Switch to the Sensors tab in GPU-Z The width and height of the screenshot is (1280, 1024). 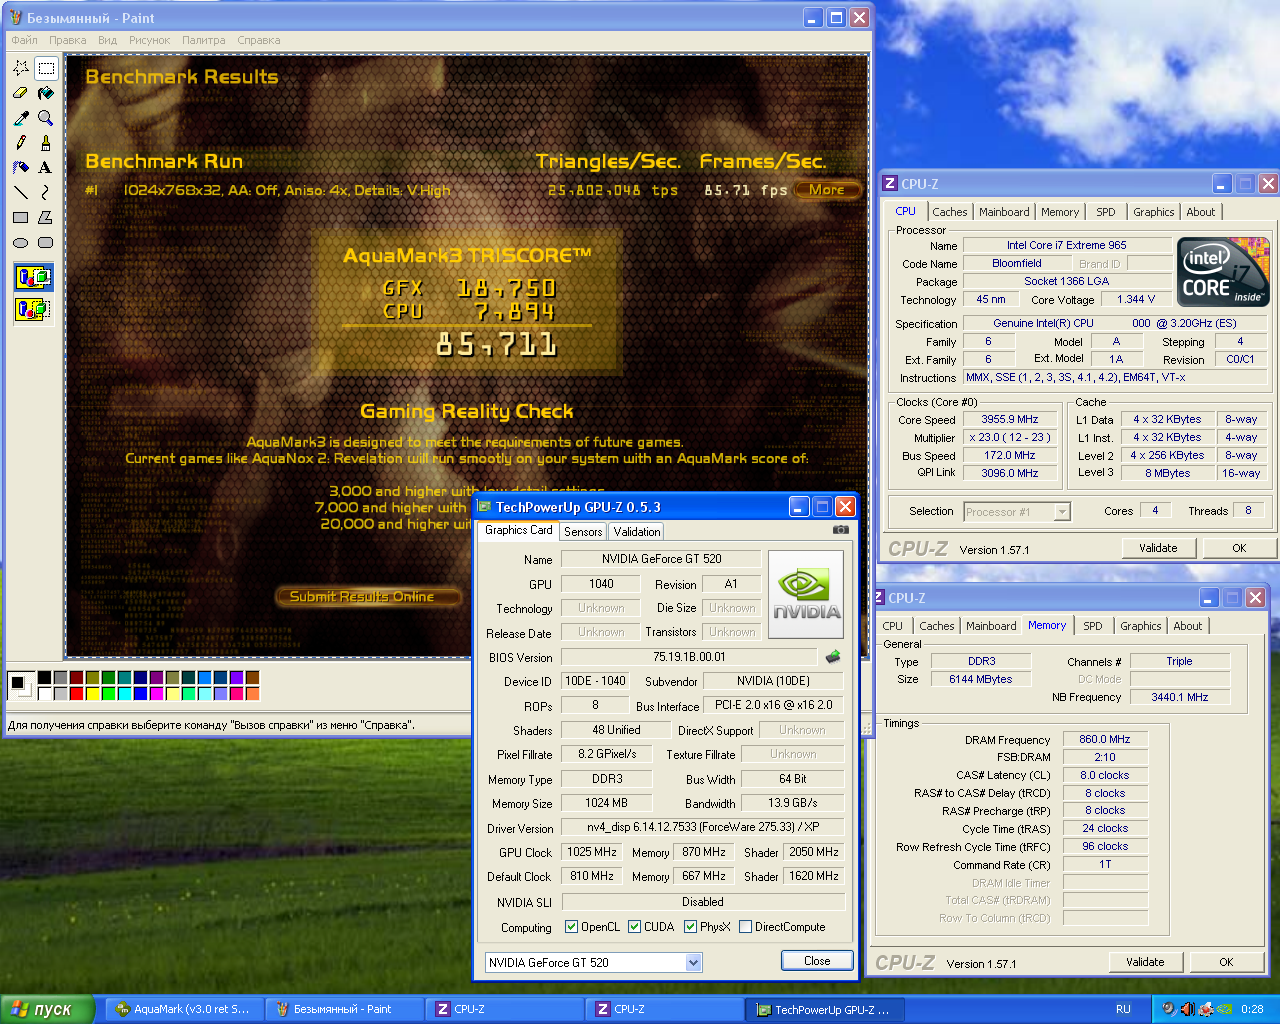click(x=583, y=532)
